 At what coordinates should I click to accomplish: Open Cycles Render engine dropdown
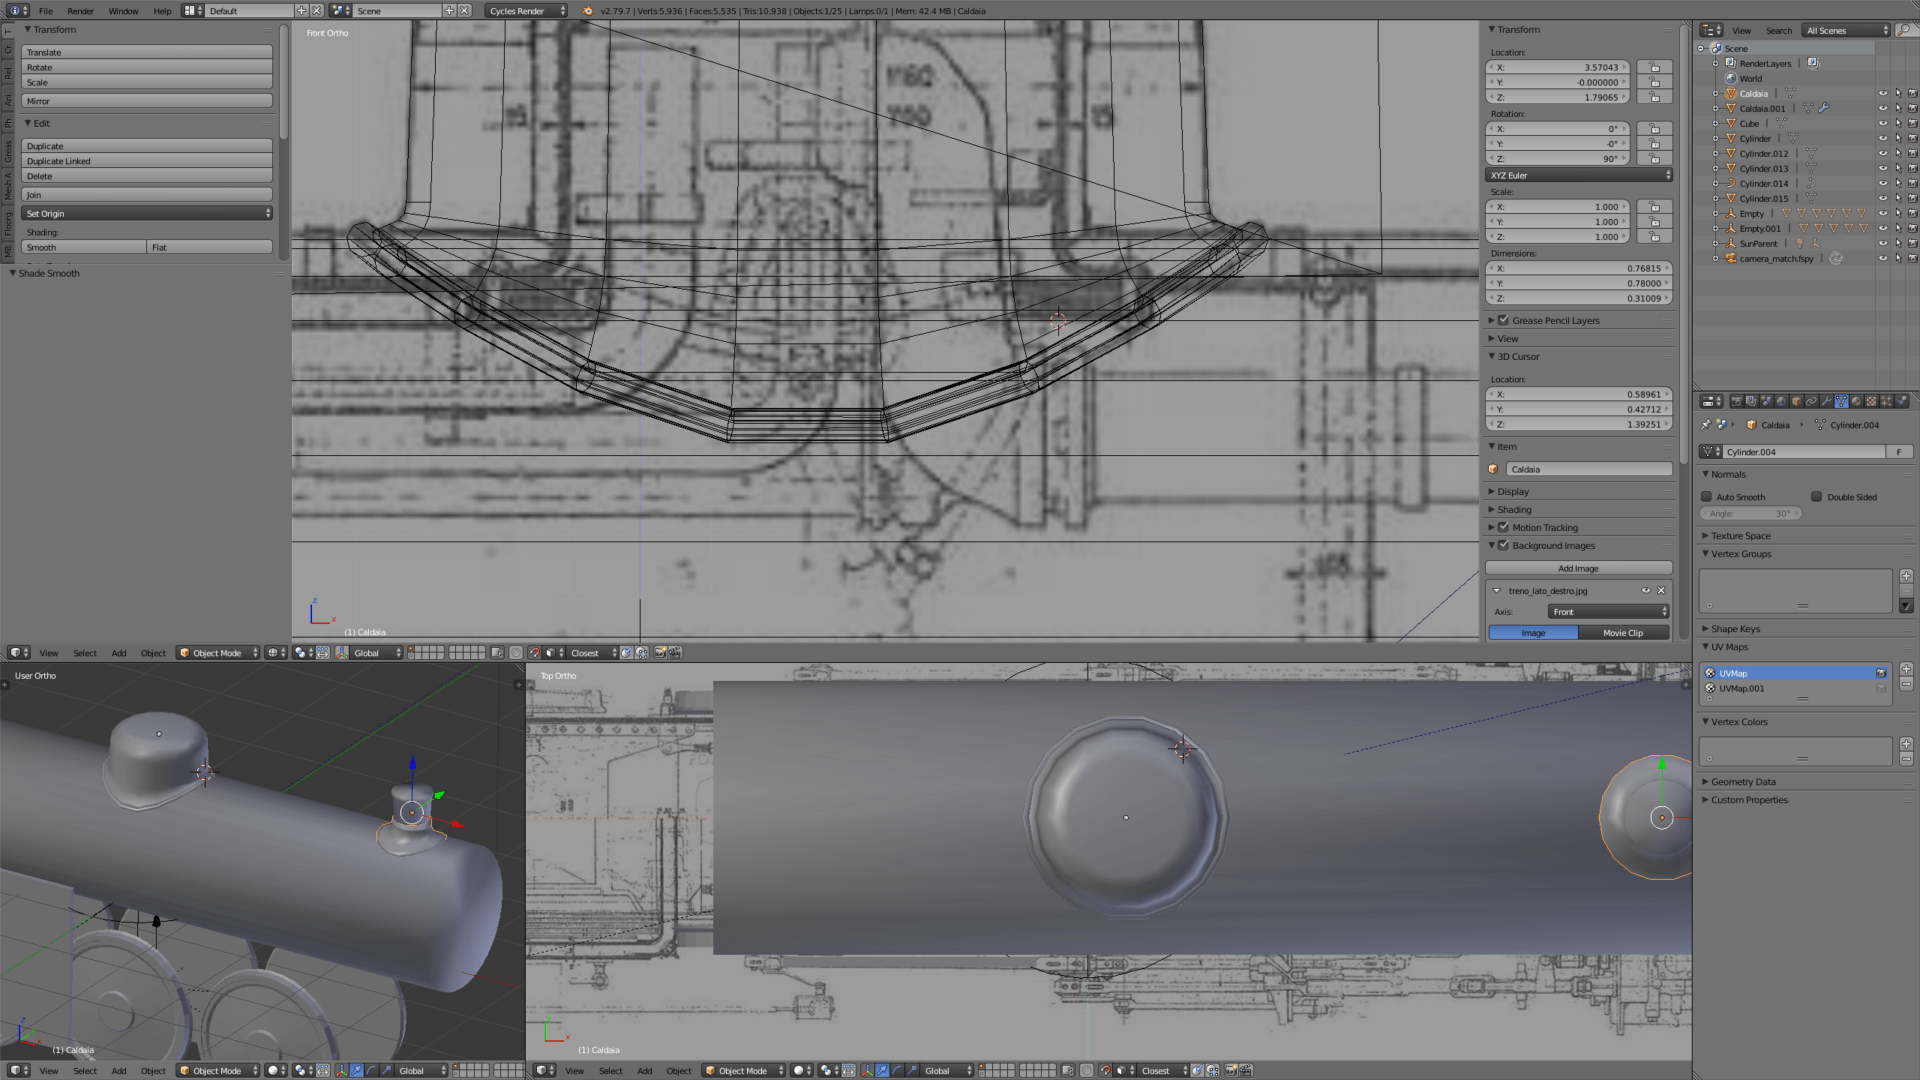point(527,11)
